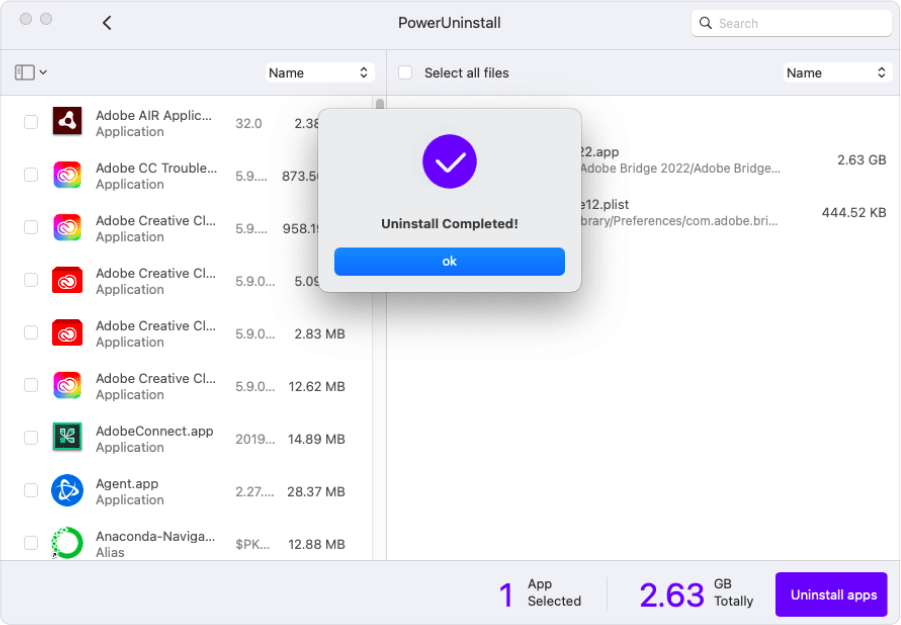This screenshot has height=625, width=901.
Task: Click the Uninstall Completed! message
Action: (x=449, y=223)
